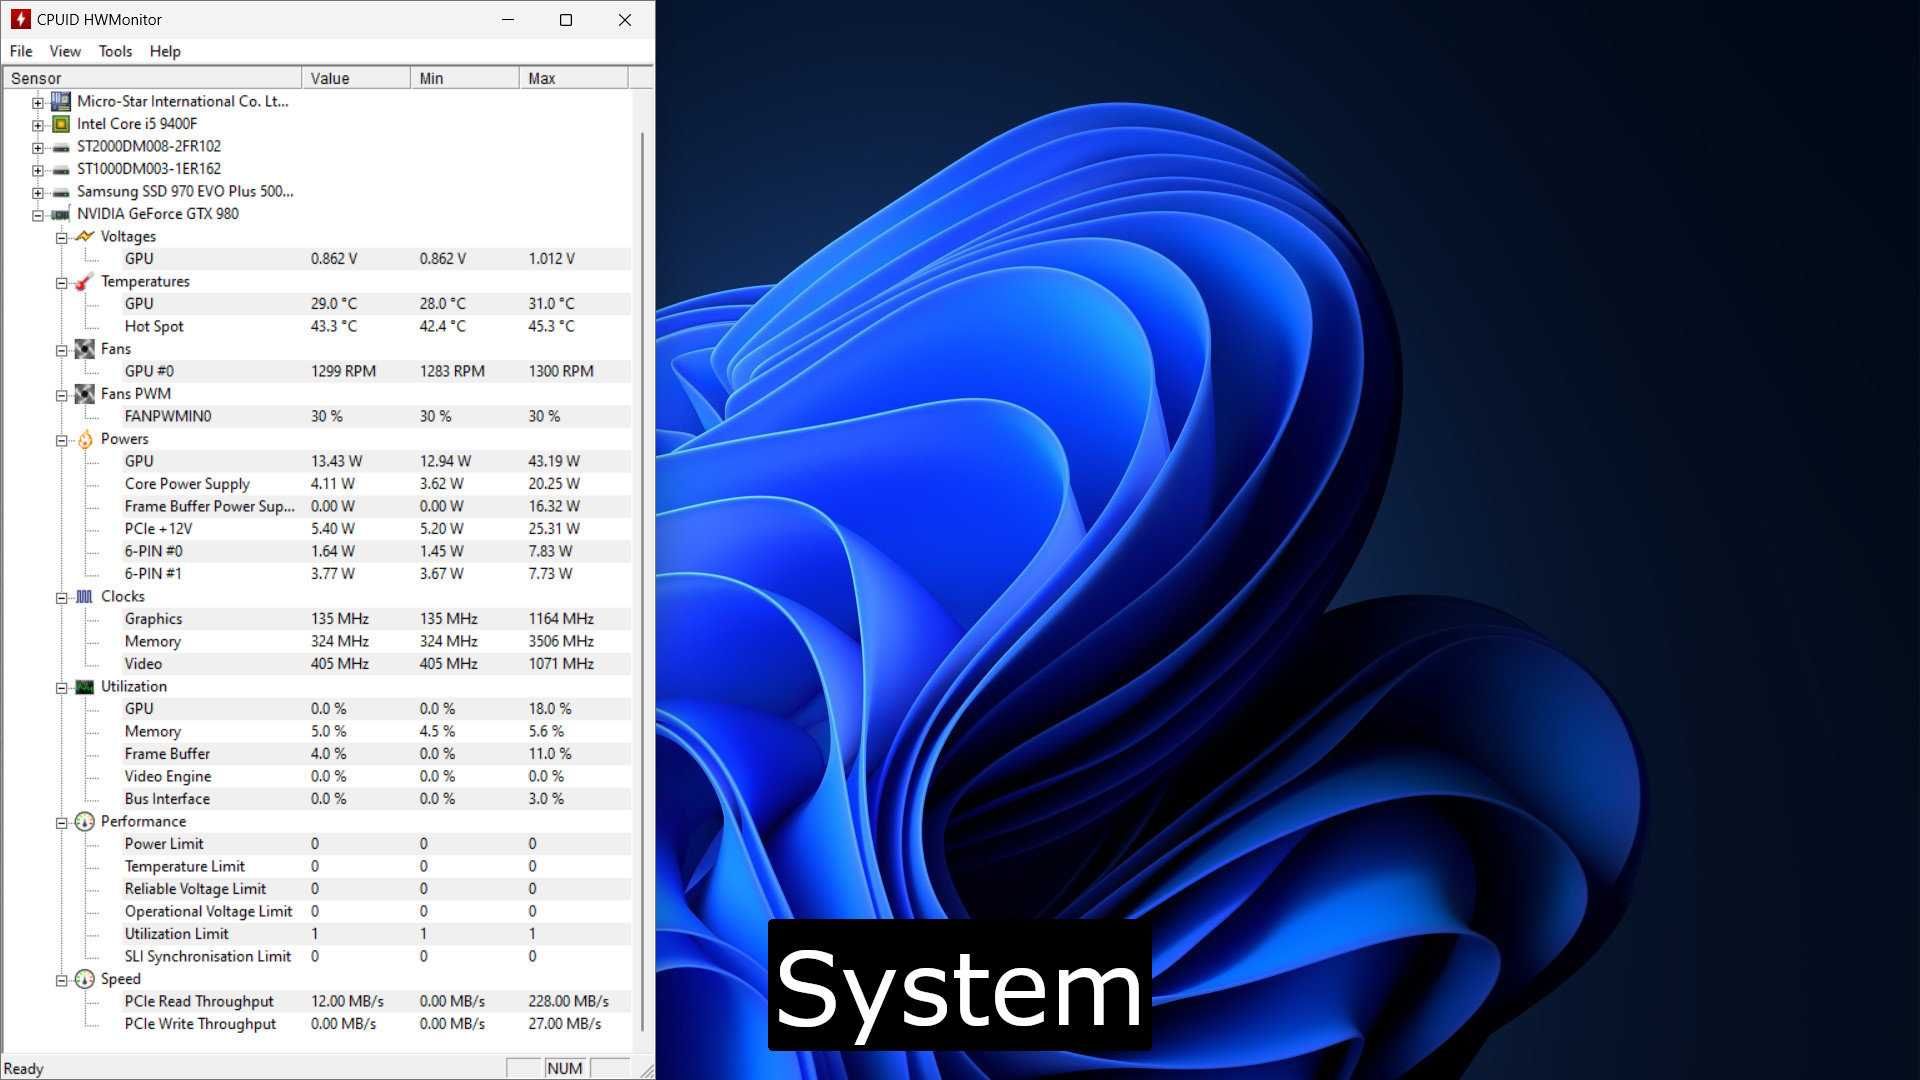Viewport: 1920px width, 1080px height.
Task: Toggle visibility of Utilization subsection
Action: (62, 686)
